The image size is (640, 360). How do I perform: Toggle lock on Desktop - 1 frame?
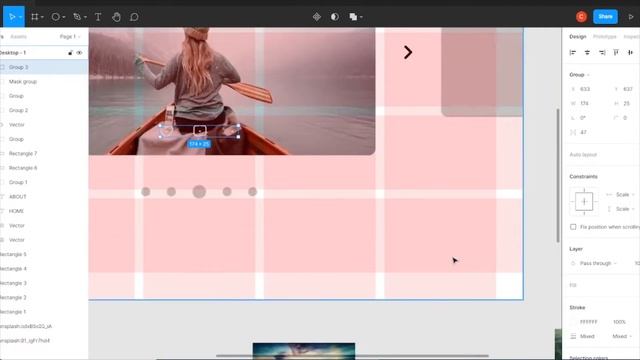click(x=70, y=53)
